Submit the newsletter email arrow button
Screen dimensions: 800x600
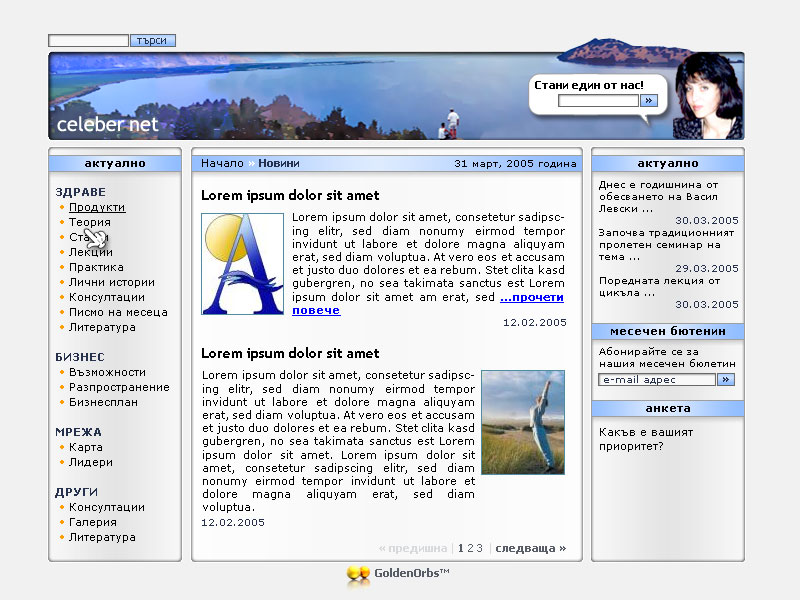click(x=726, y=380)
